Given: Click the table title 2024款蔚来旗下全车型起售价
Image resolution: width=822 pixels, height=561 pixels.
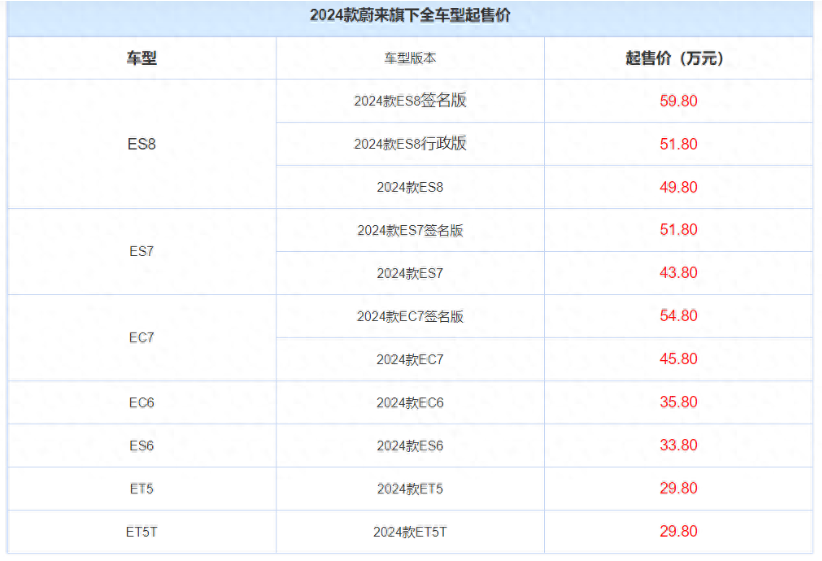Looking at the screenshot, I should click(410, 15).
